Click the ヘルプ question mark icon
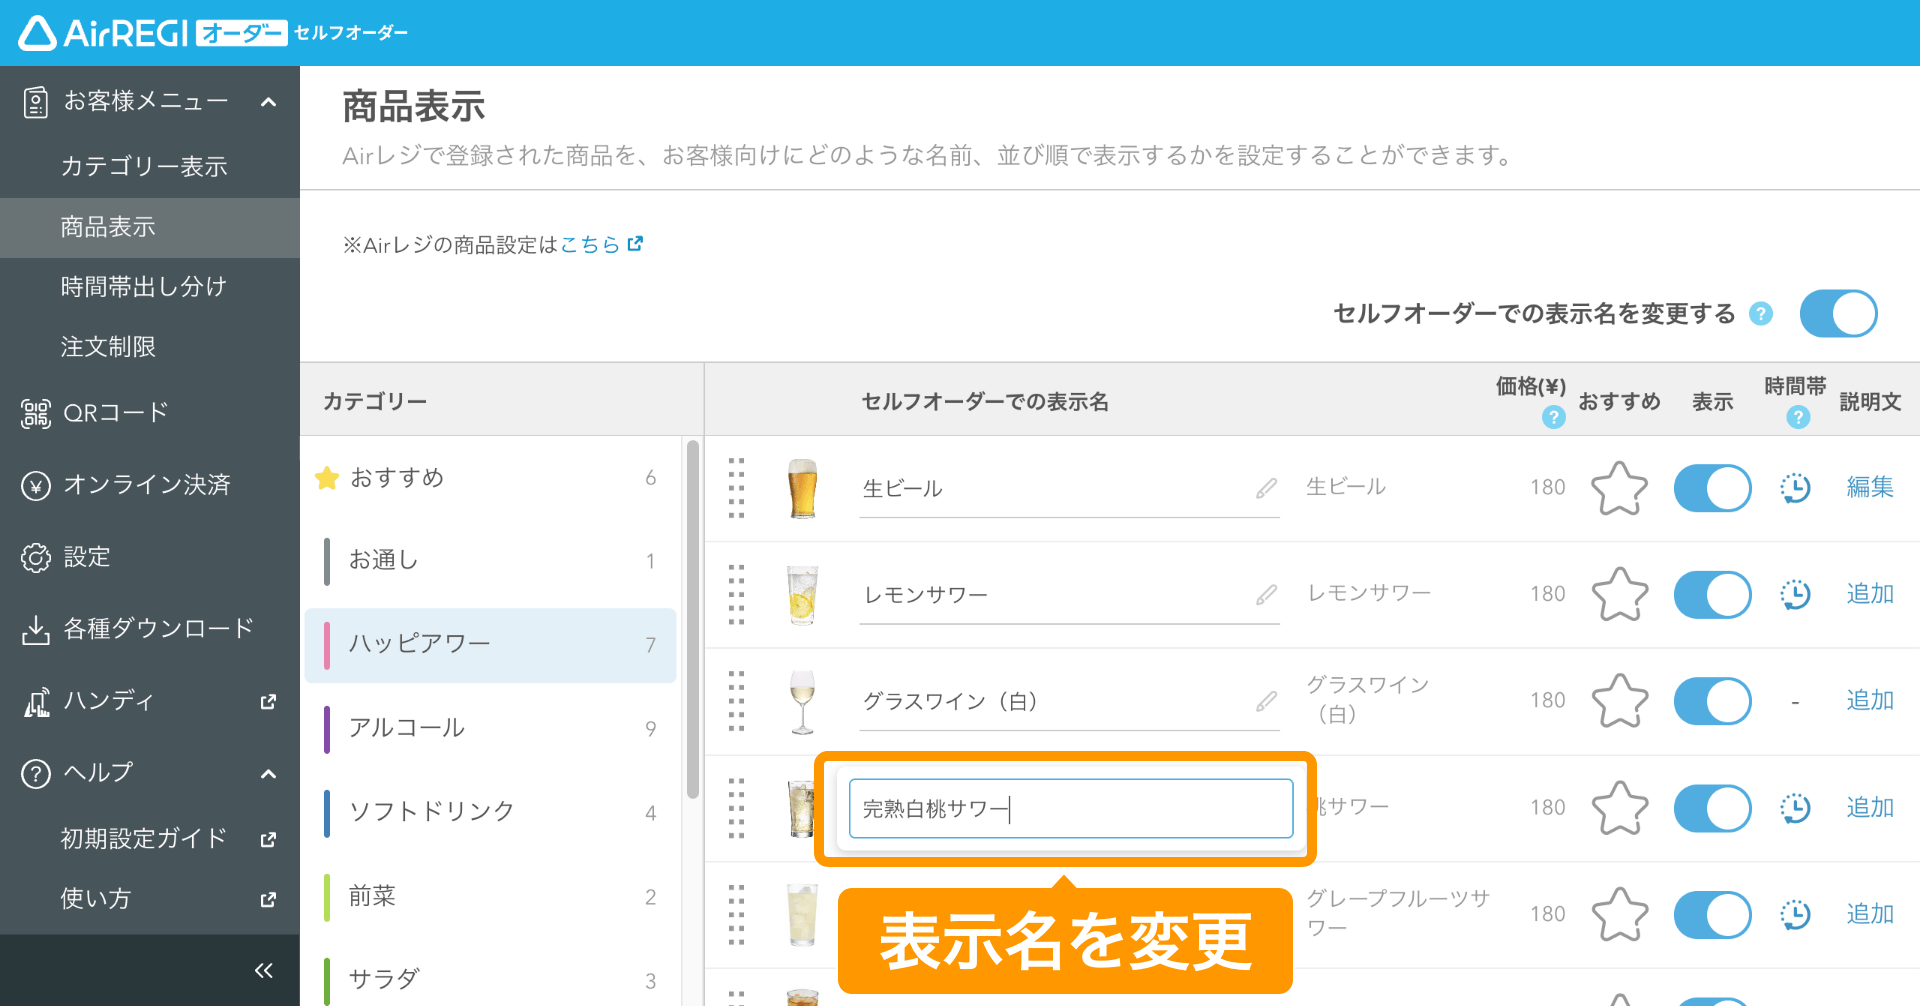Screen dimensions: 1920x1006 (36, 774)
